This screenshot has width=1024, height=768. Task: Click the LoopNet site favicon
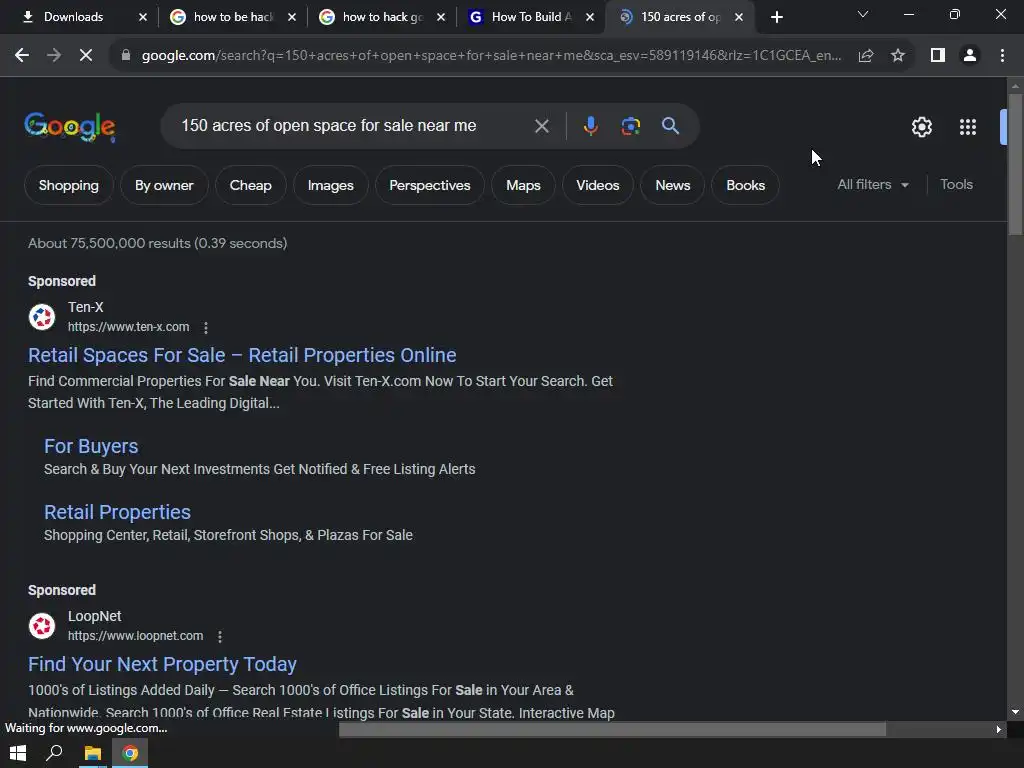pyautogui.click(x=42, y=626)
